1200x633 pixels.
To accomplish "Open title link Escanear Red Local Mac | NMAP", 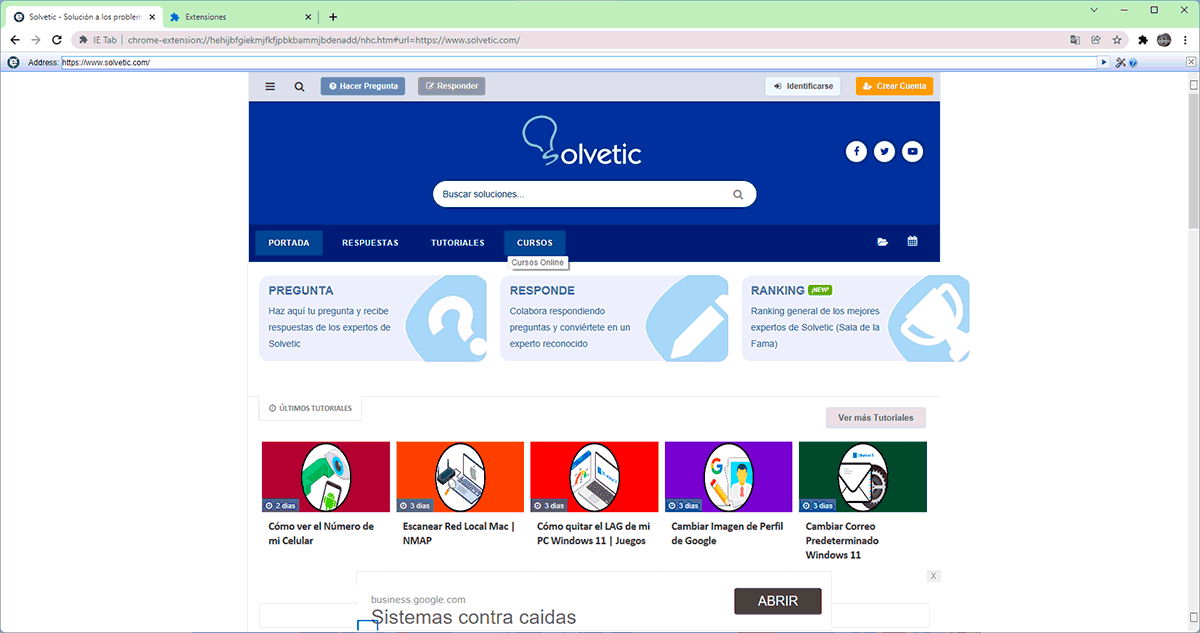I will [458, 533].
